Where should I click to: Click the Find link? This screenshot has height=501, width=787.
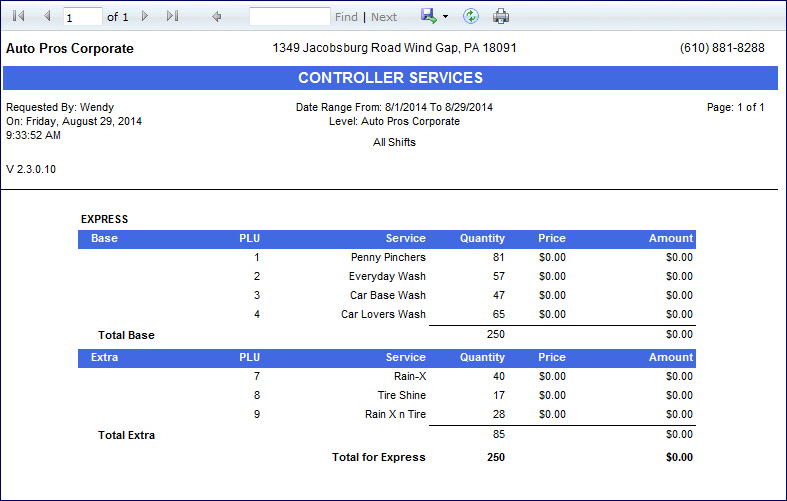pyautogui.click(x=346, y=17)
